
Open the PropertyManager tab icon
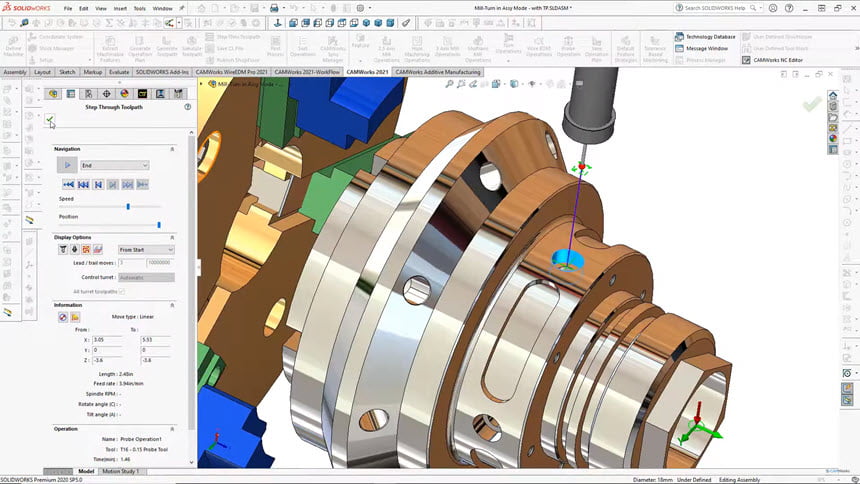point(71,94)
